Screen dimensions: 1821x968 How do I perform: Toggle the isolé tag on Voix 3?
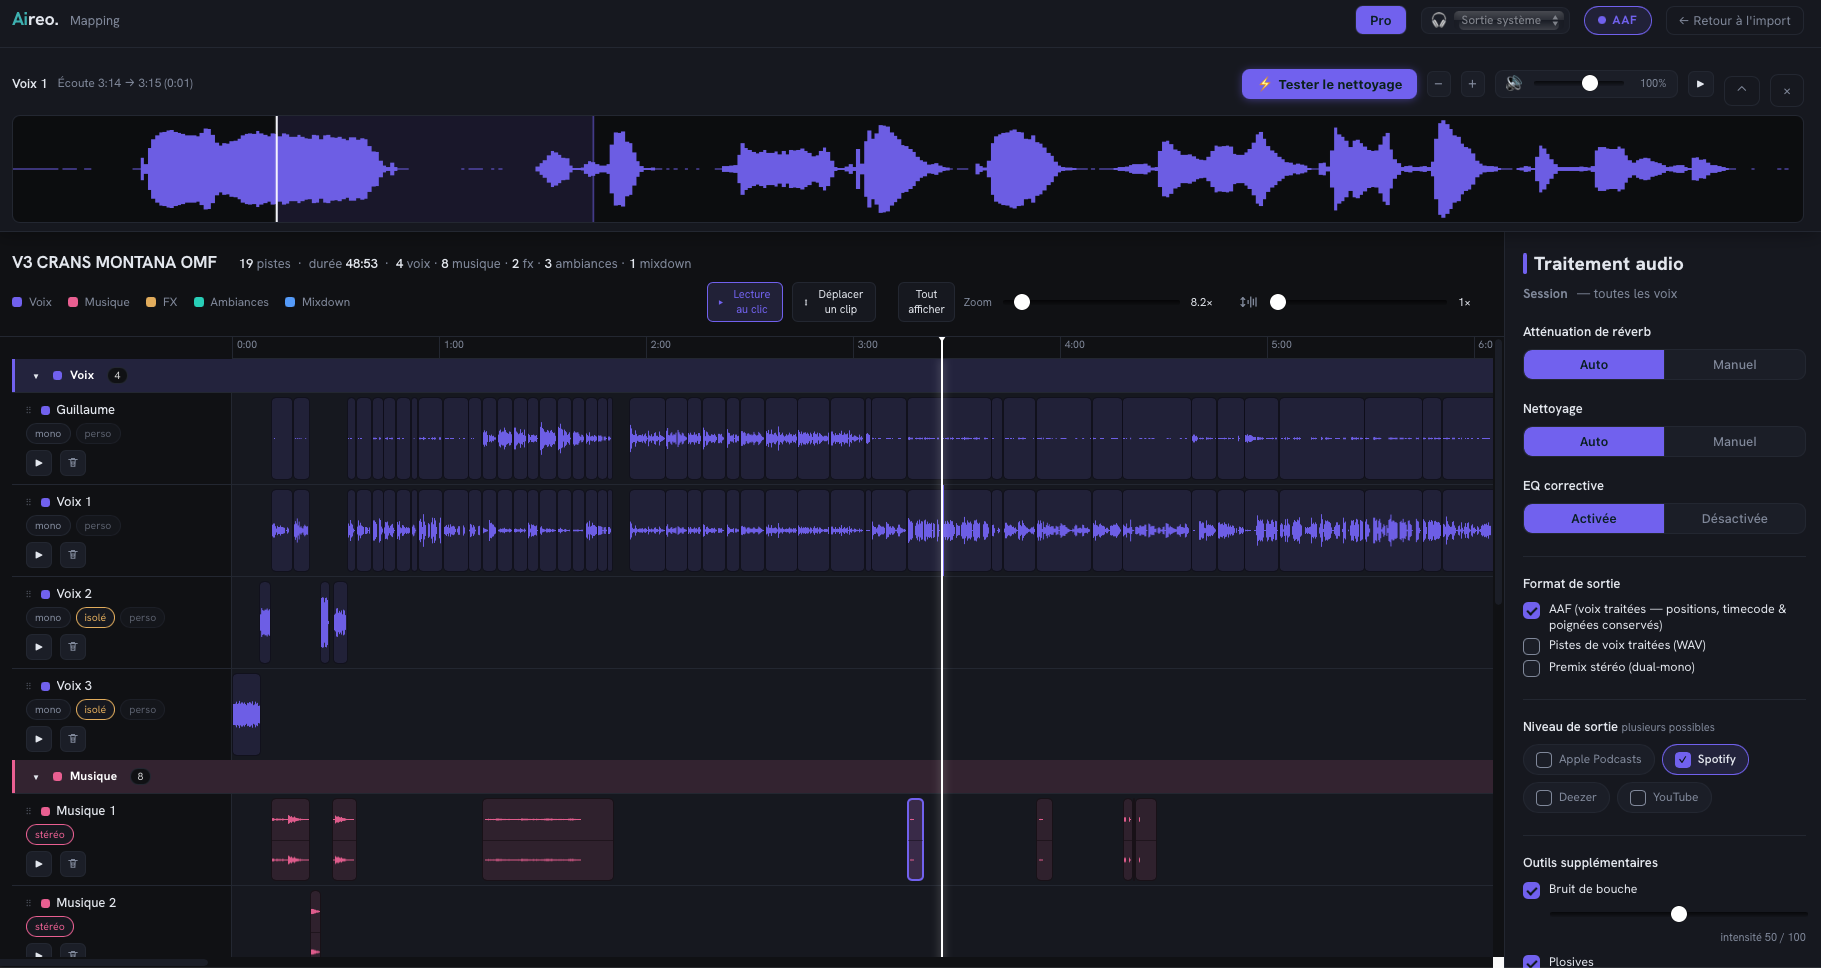coord(95,710)
